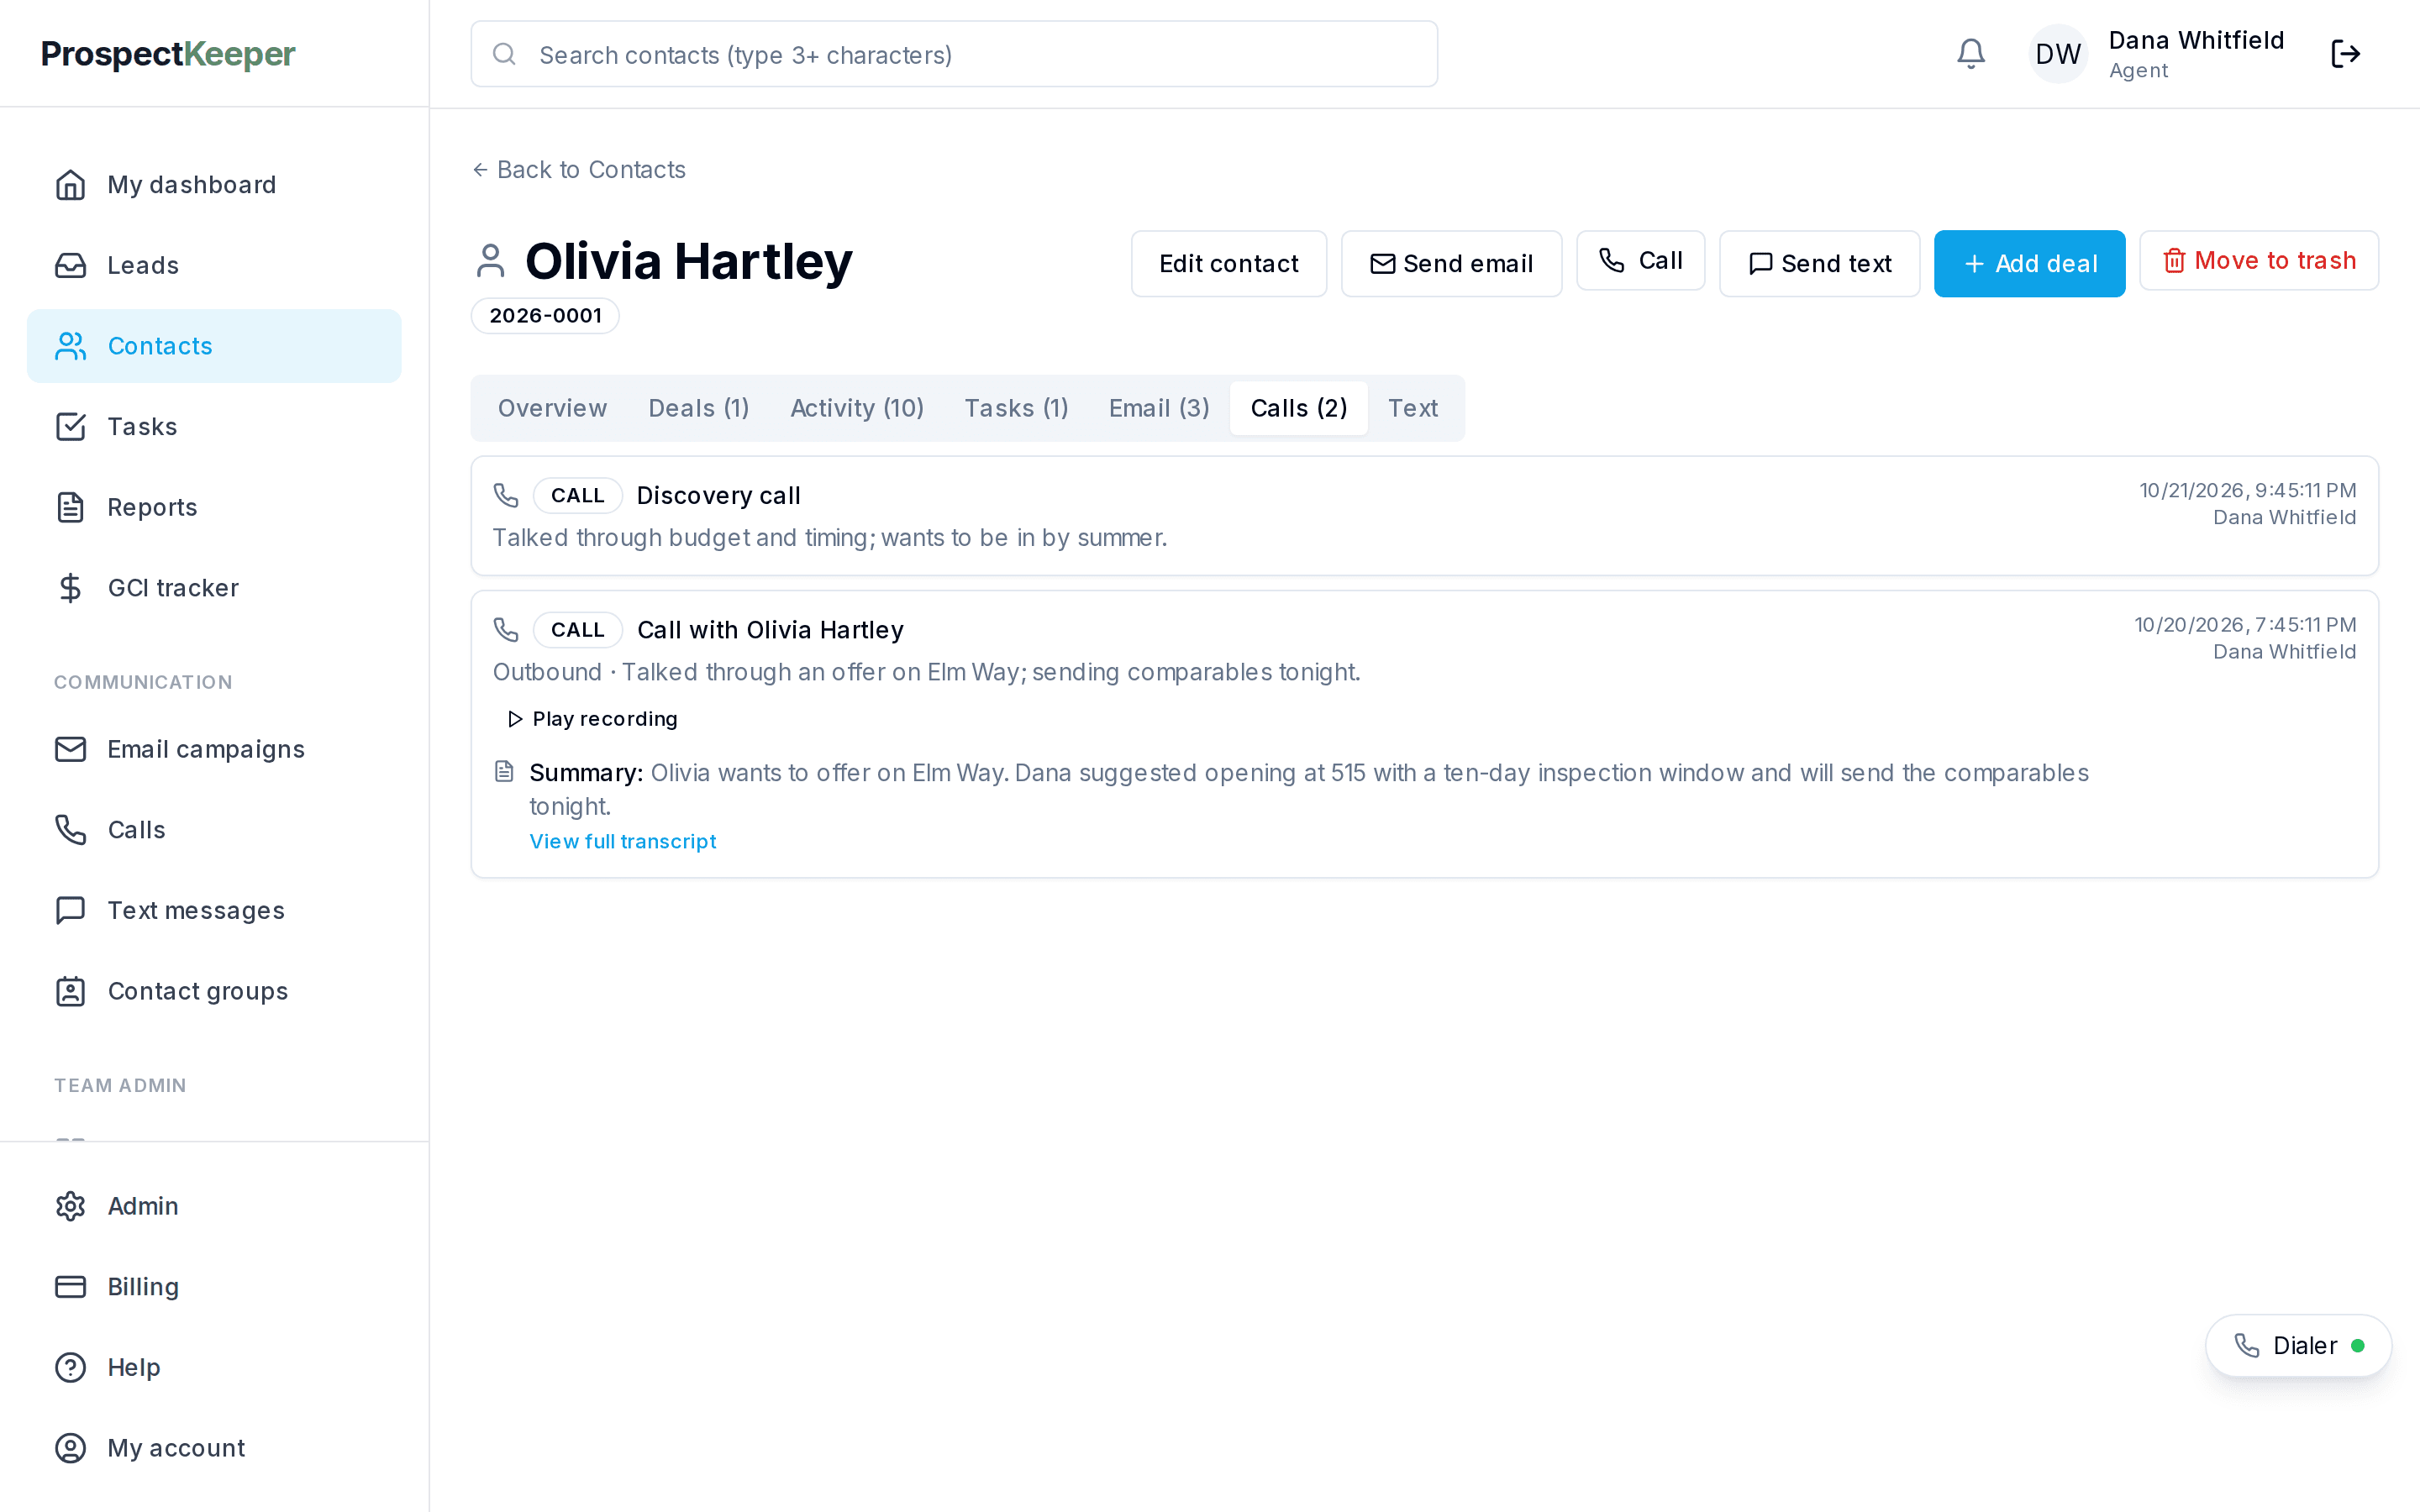Image resolution: width=2420 pixels, height=1512 pixels.
Task: Select the Calls (2) tab
Action: 1299,408
